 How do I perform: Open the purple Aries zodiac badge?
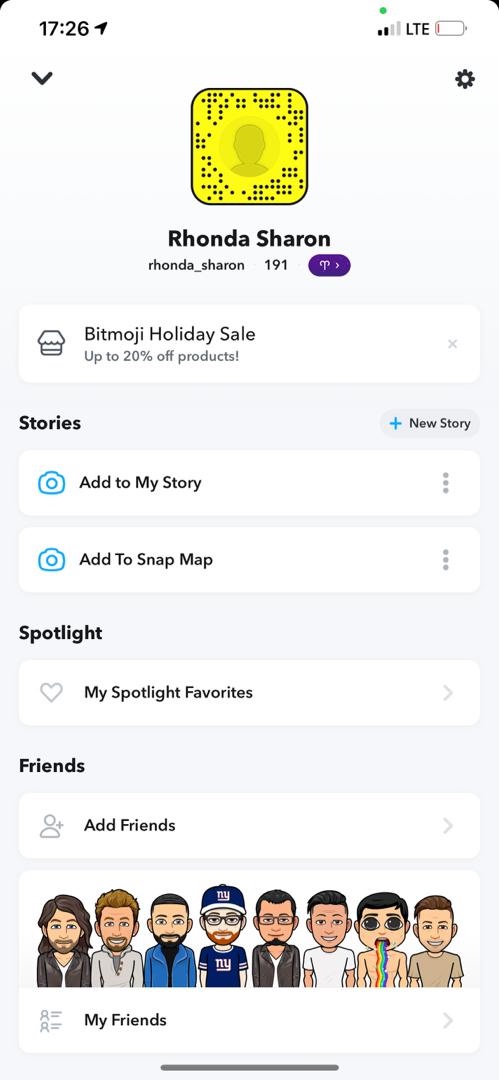[329, 265]
